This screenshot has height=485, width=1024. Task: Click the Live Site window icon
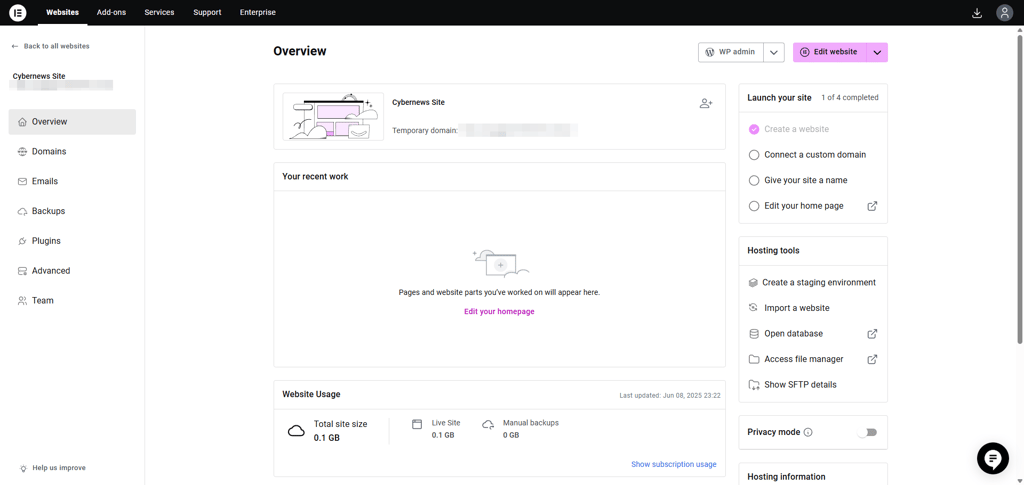417,424
